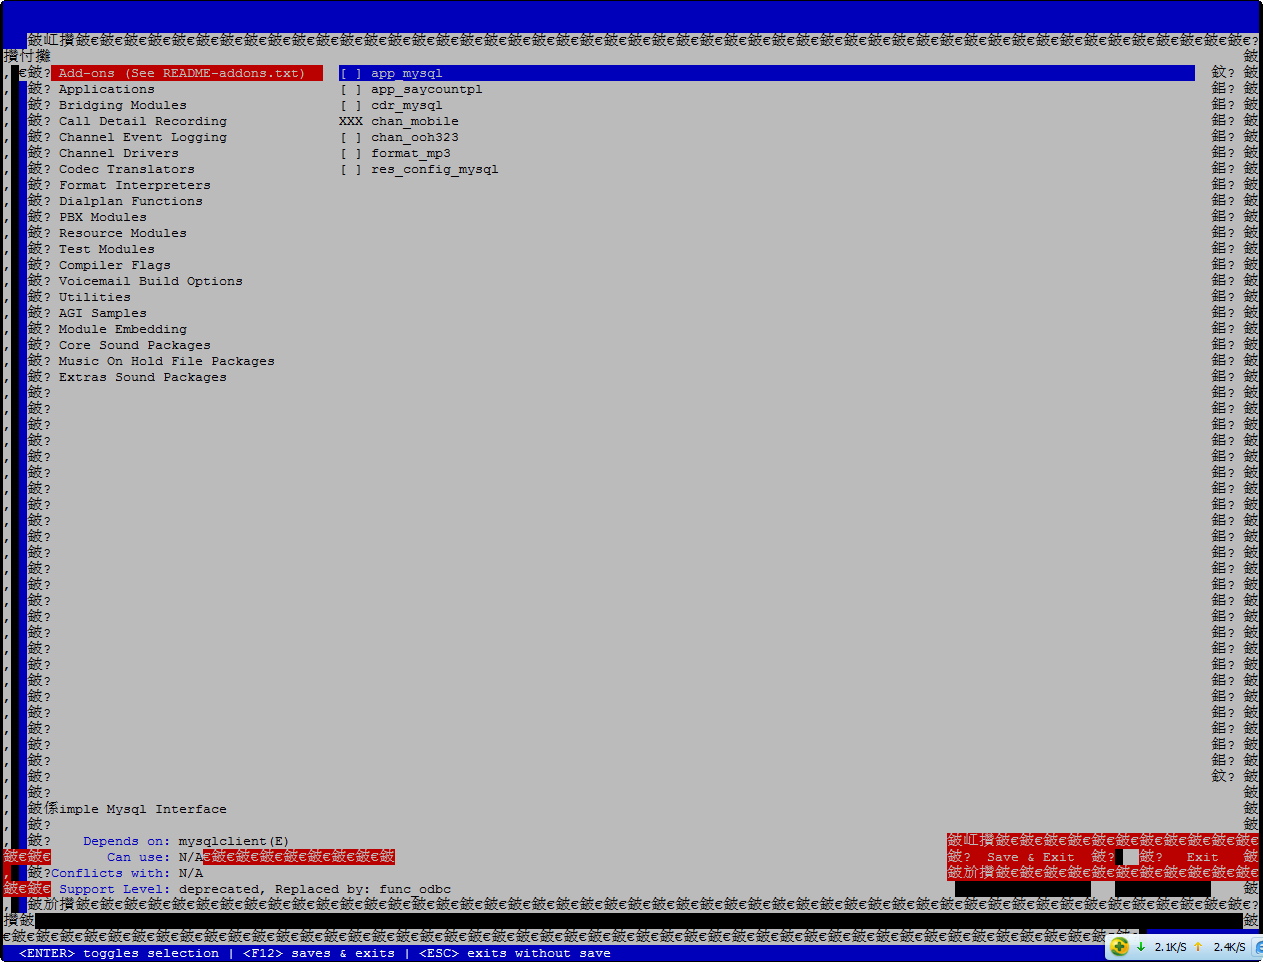1263x962 pixels.
Task: Open the Test Modules category
Action: click(x=107, y=249)
